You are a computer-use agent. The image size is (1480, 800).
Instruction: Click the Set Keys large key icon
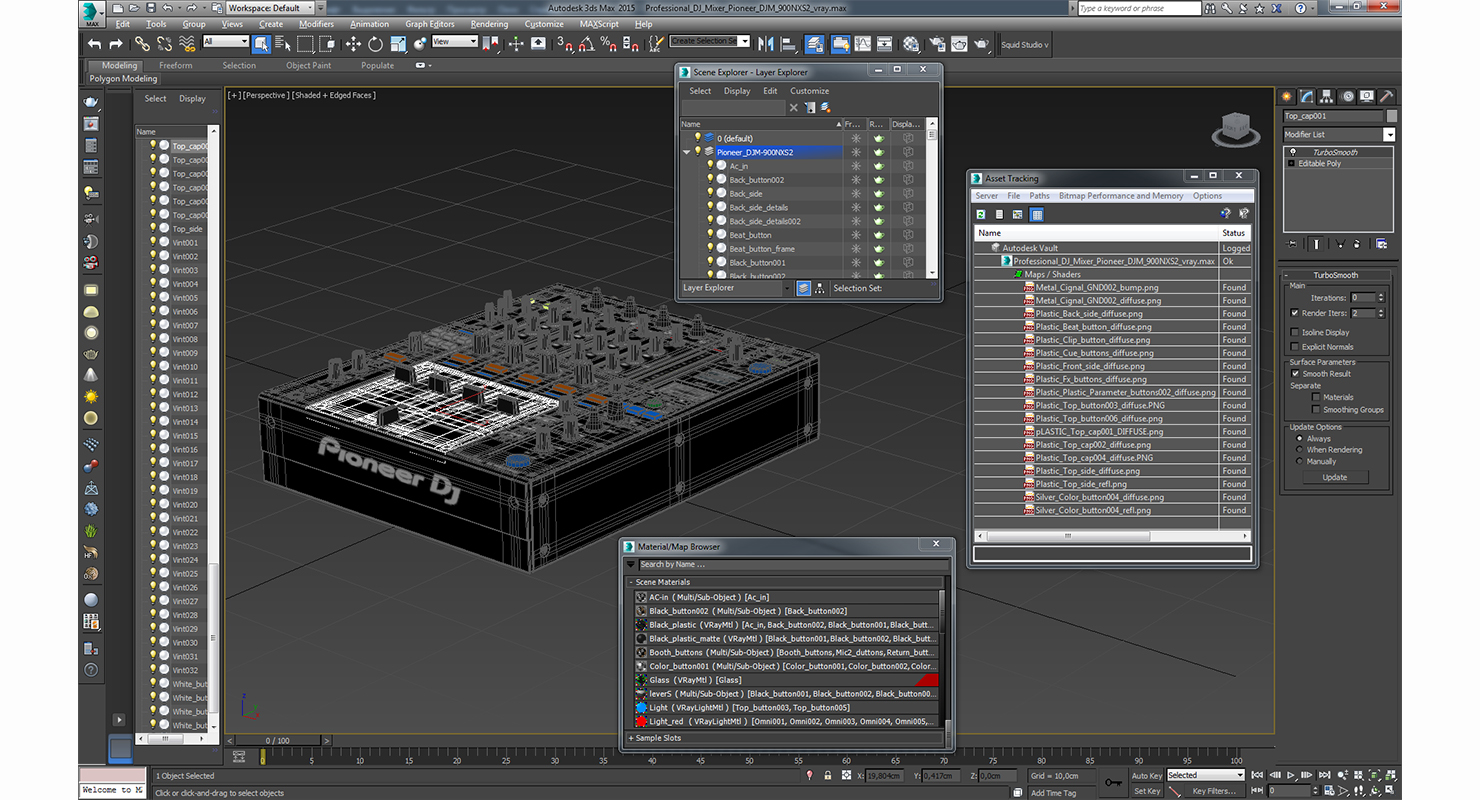tap(1113, 782)
